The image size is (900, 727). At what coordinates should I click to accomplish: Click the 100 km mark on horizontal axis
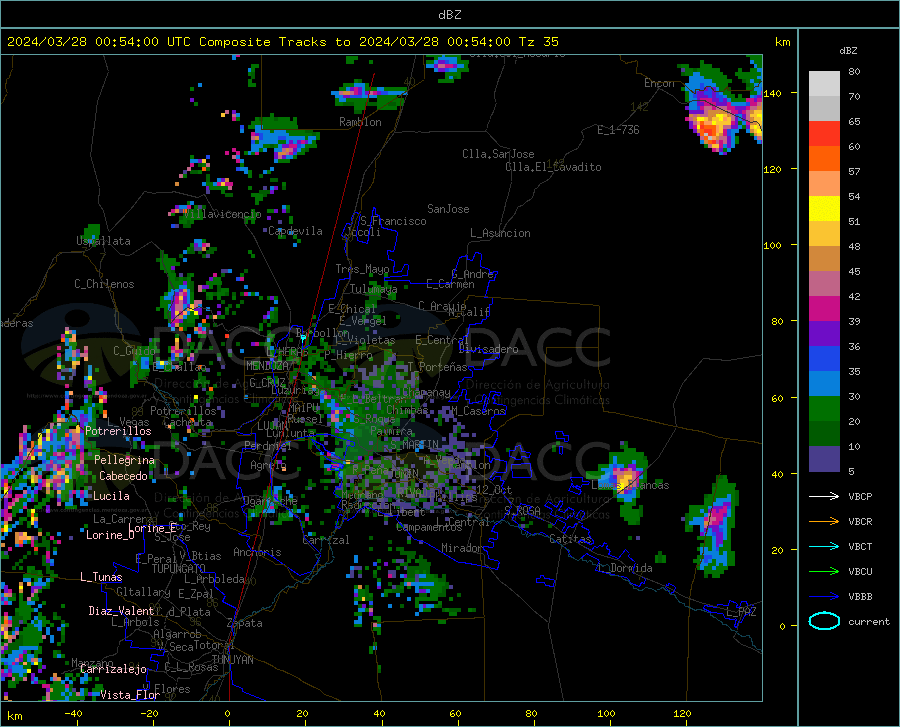[x=607, y=714]
